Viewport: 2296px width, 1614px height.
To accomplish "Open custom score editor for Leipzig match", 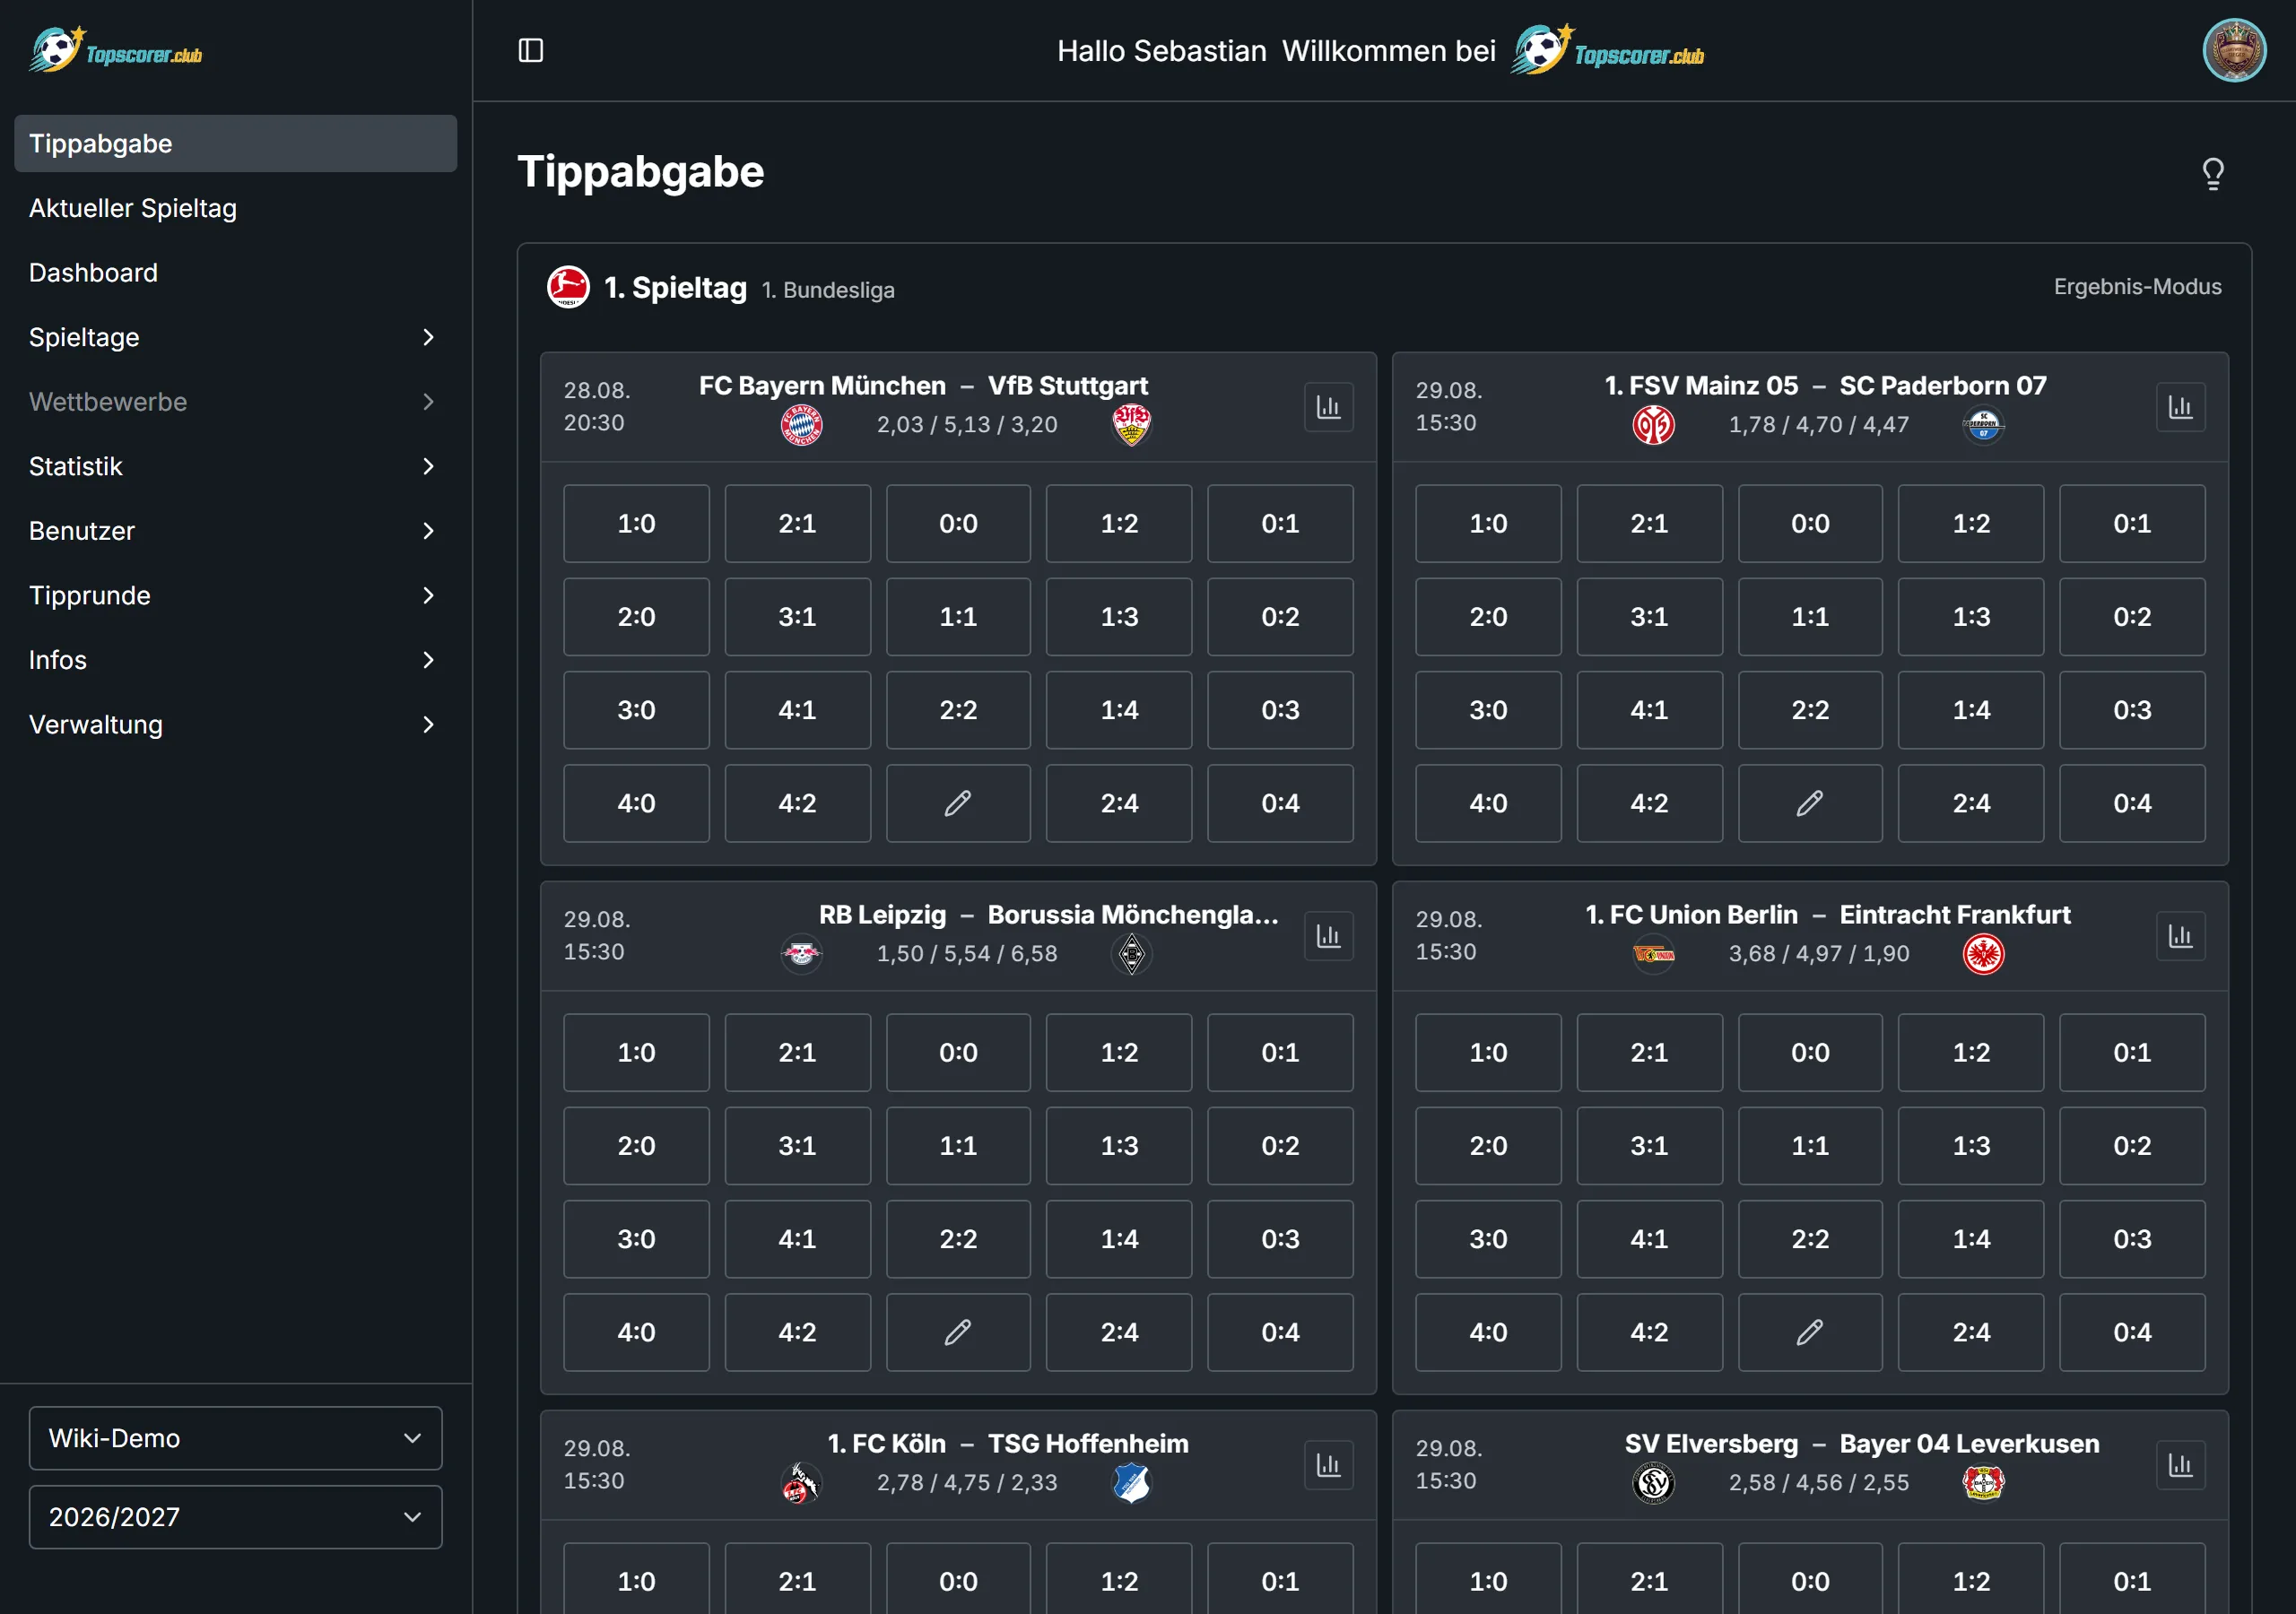I will tap(958, 1332).
